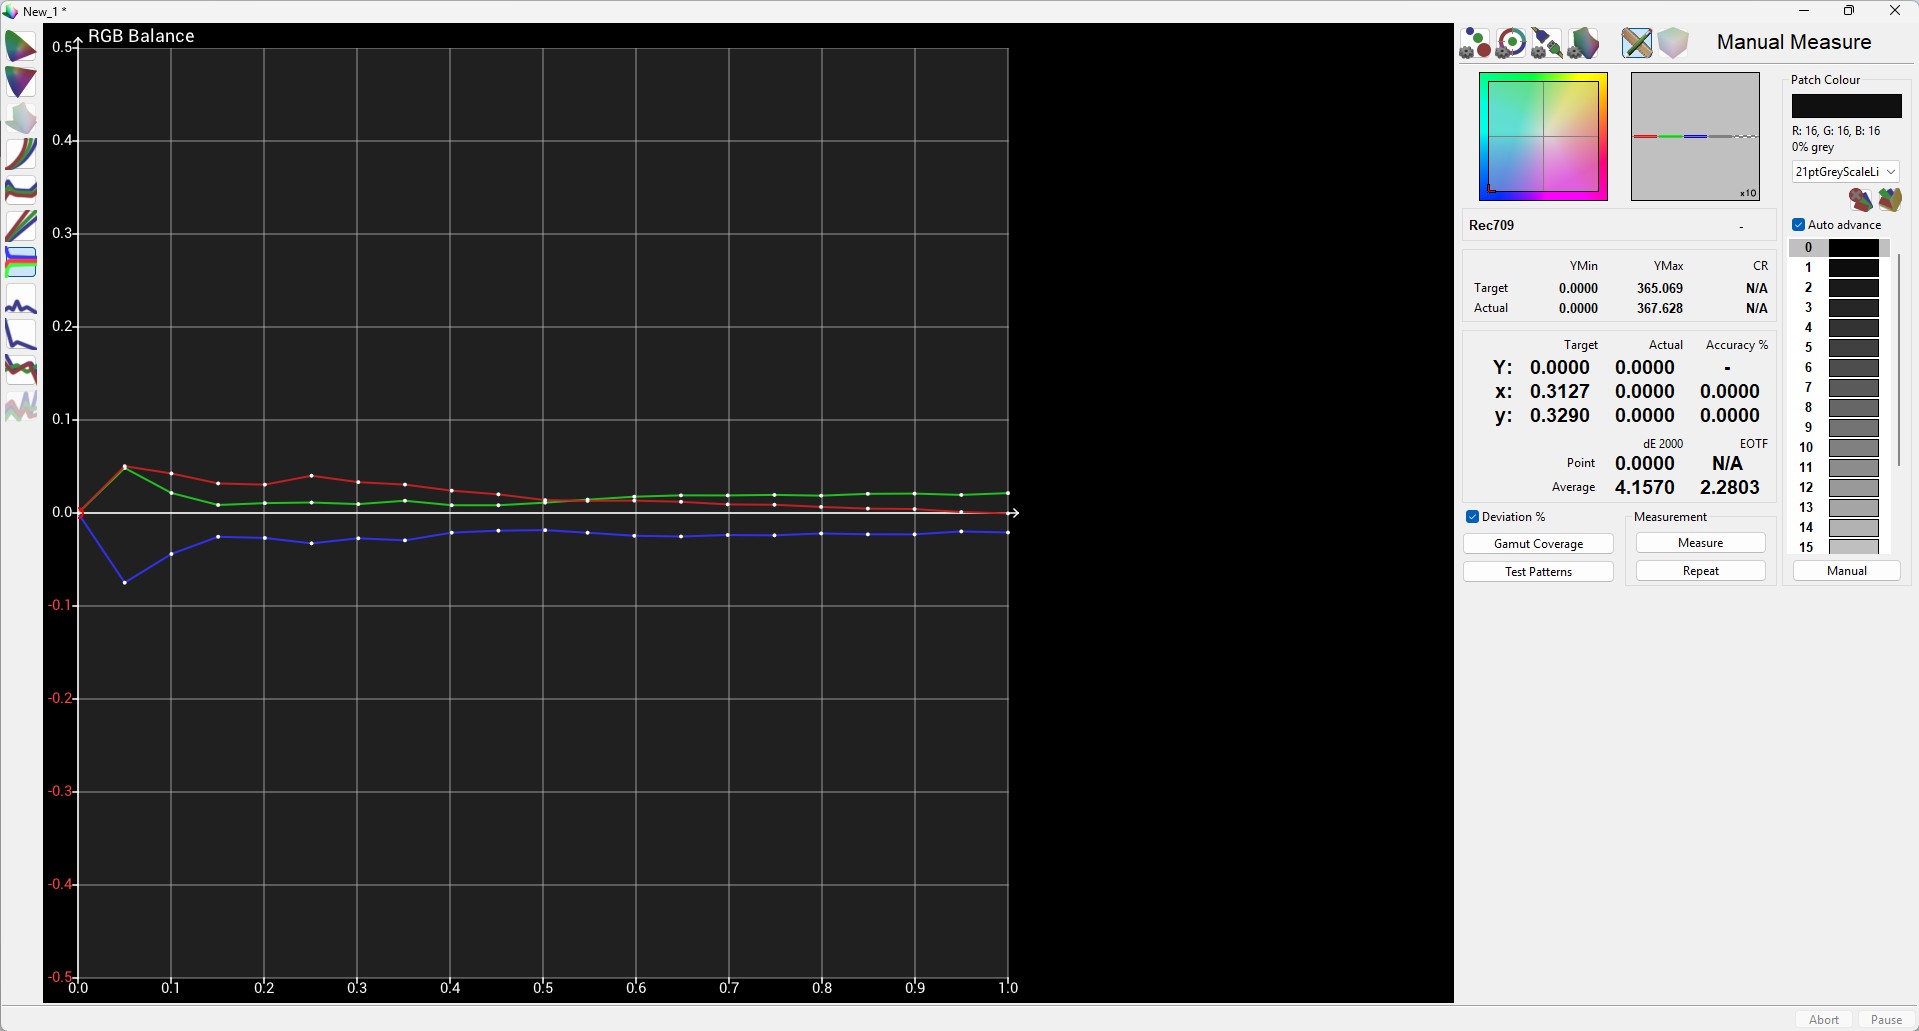Select patch 2 in the greyscale list
1919x1031 pixels.
click(x=1839, y=288)
